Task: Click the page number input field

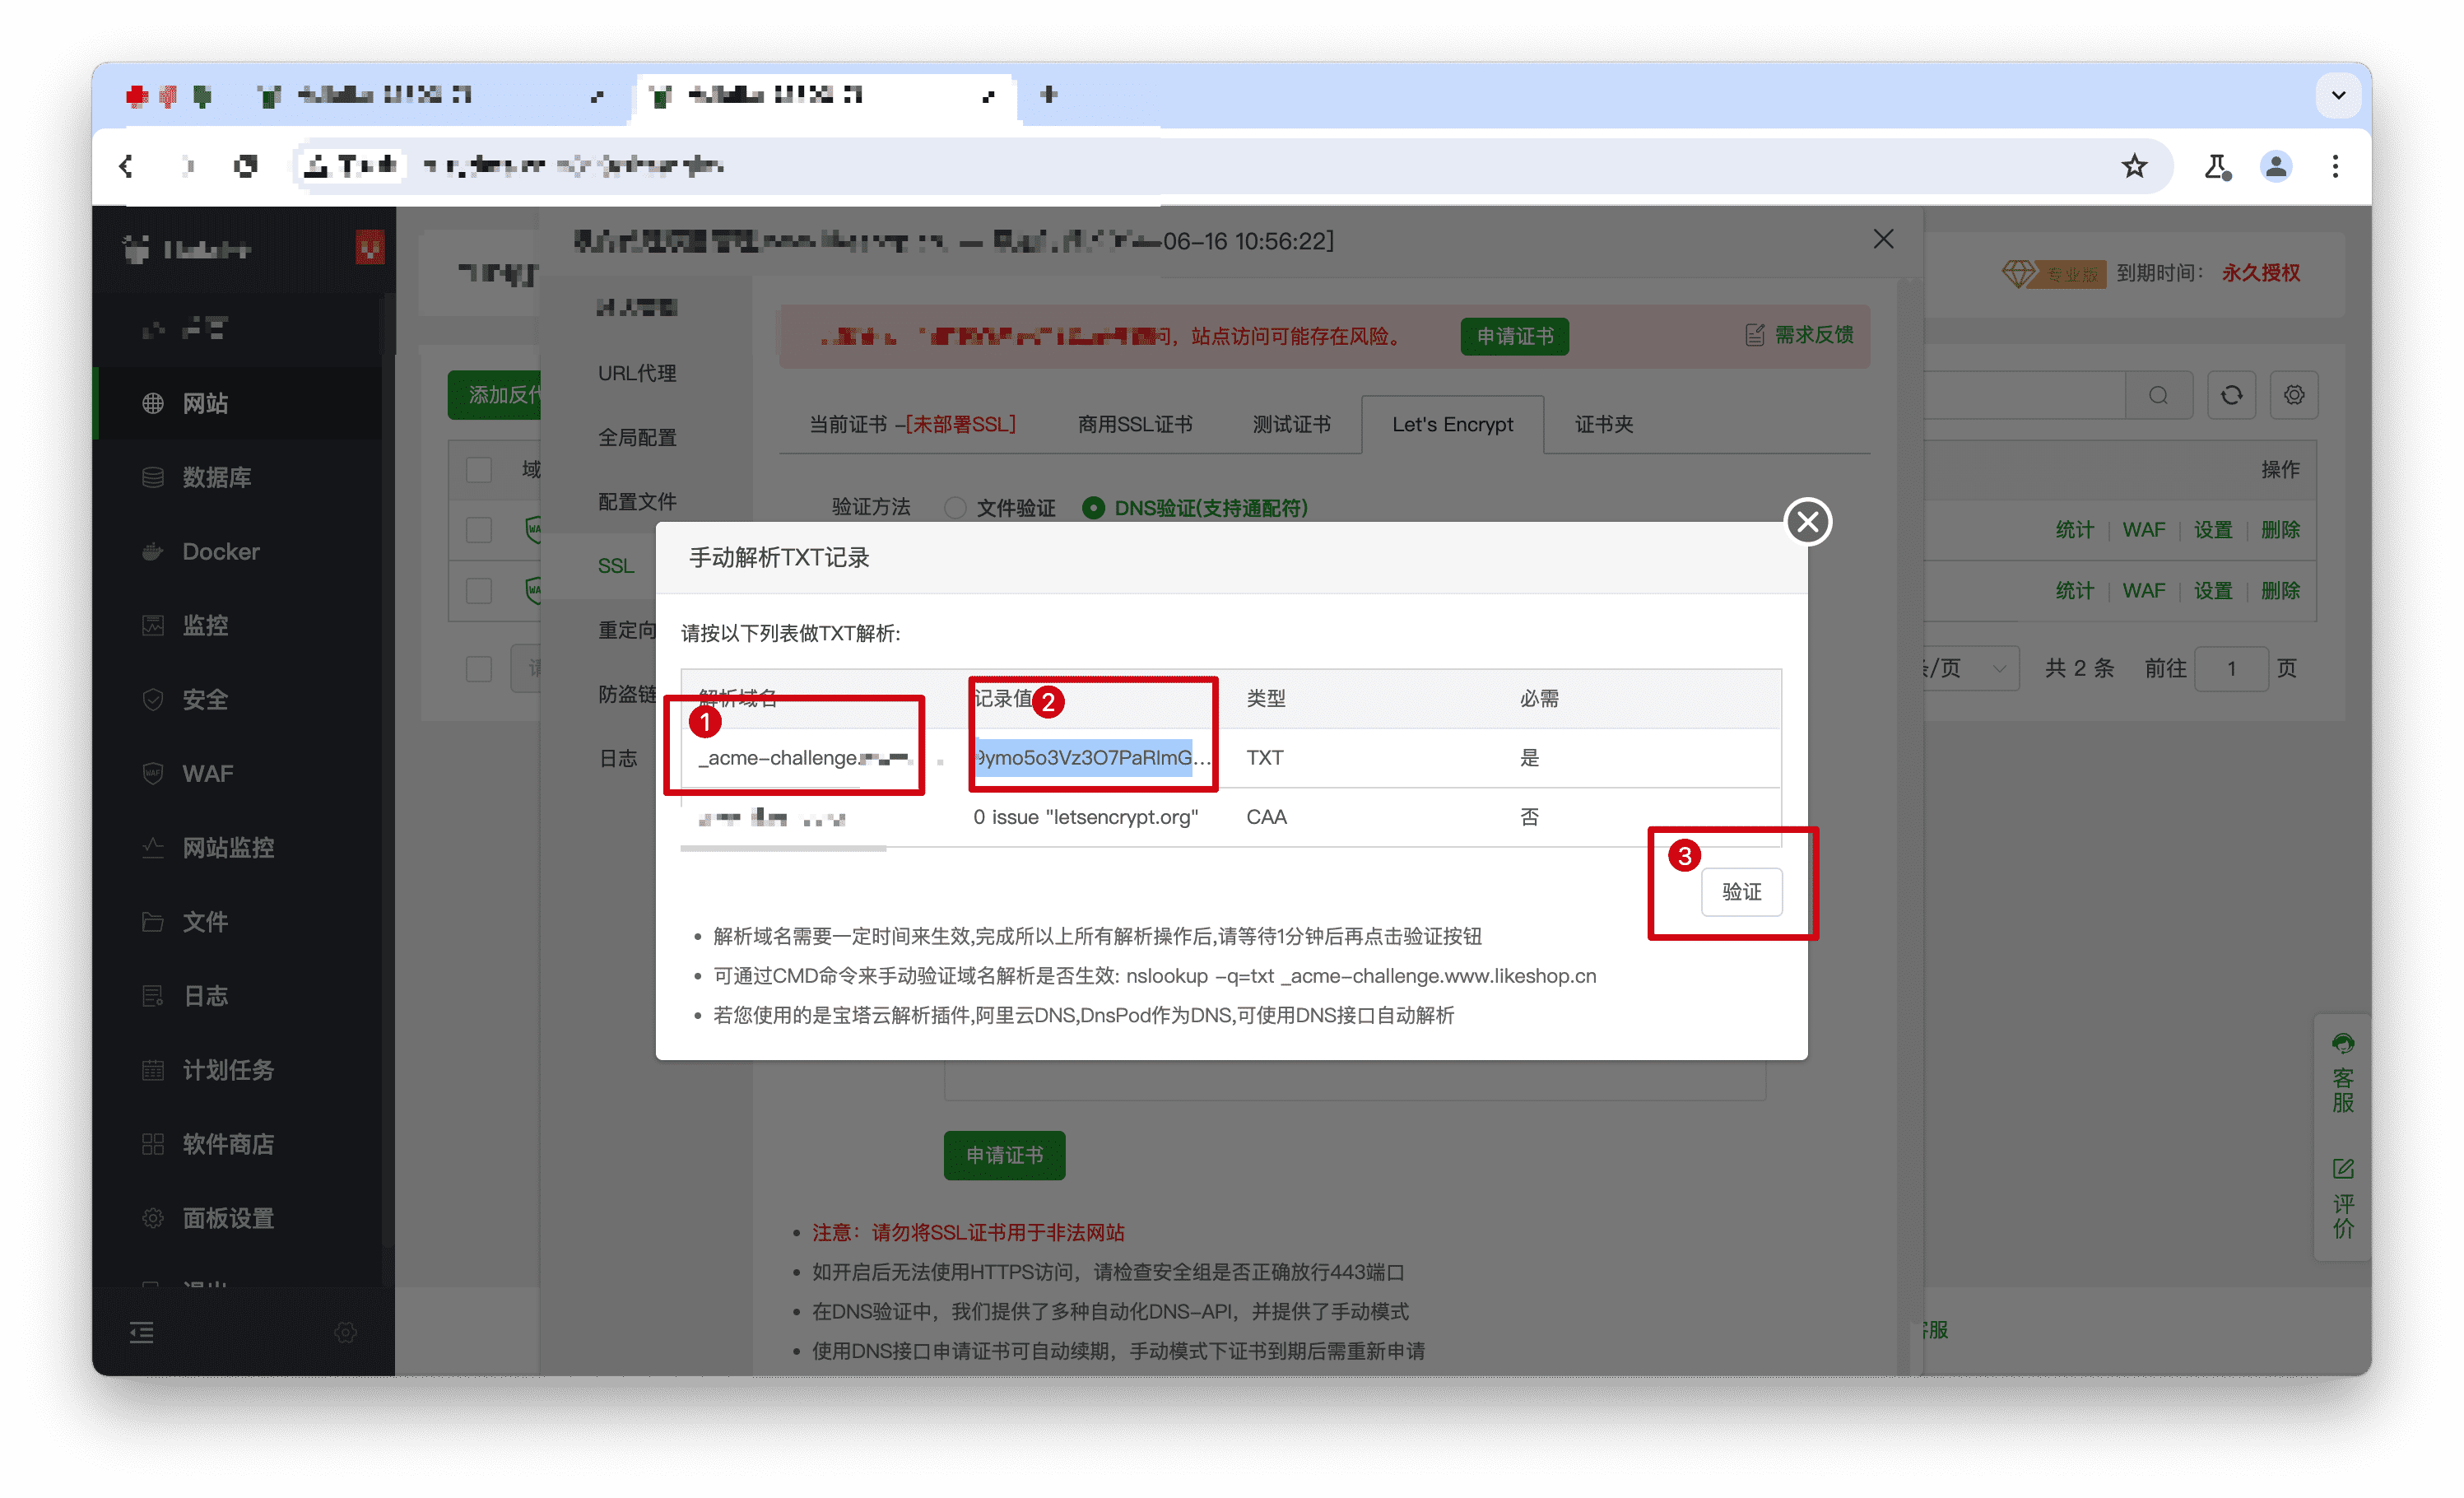Action: pyautogui.click(x=2230, y=668)
